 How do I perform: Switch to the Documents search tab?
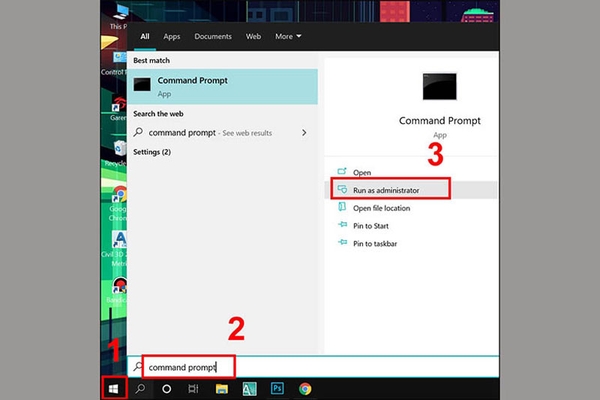tap(213, 36)
